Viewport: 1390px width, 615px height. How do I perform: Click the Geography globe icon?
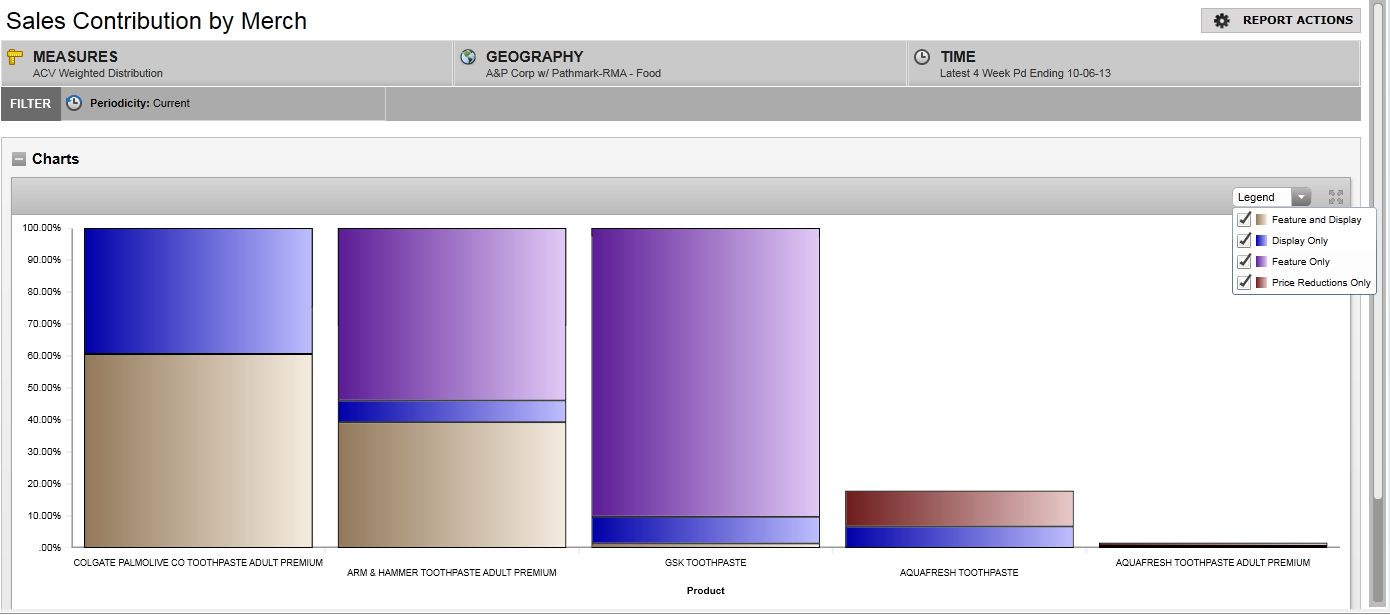[468, 57]
